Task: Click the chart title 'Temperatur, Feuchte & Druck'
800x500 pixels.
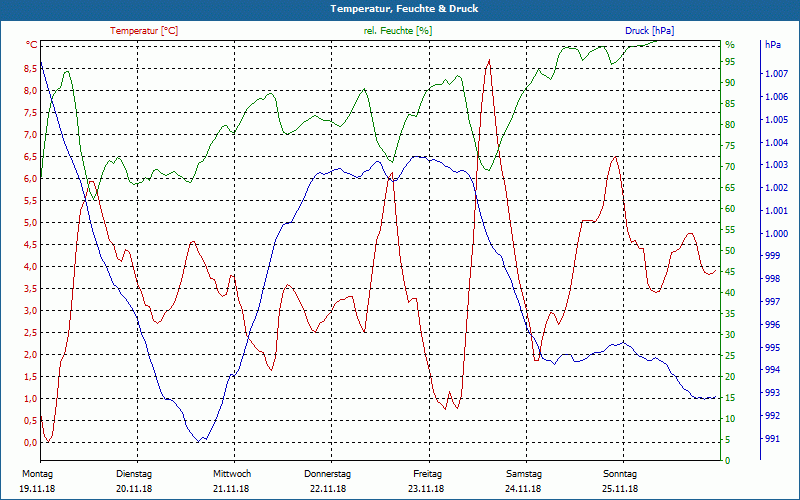Action: pos(404,9)
